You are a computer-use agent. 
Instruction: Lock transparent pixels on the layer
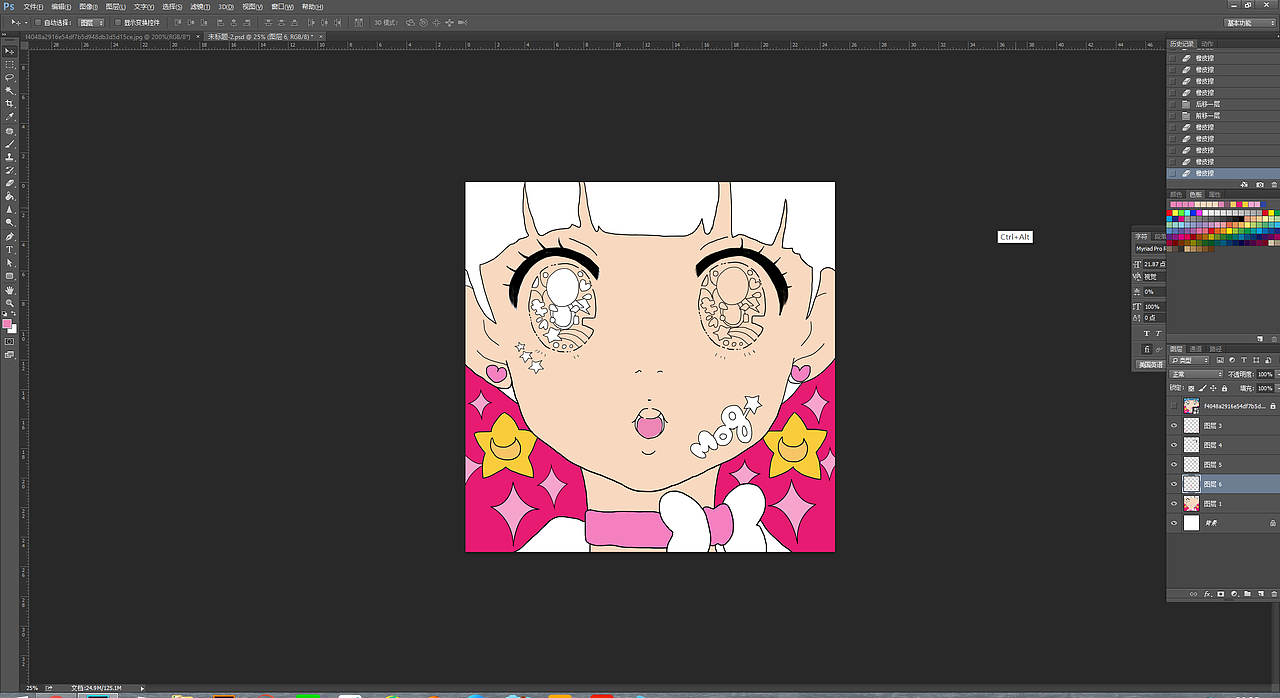[1191, 388]
